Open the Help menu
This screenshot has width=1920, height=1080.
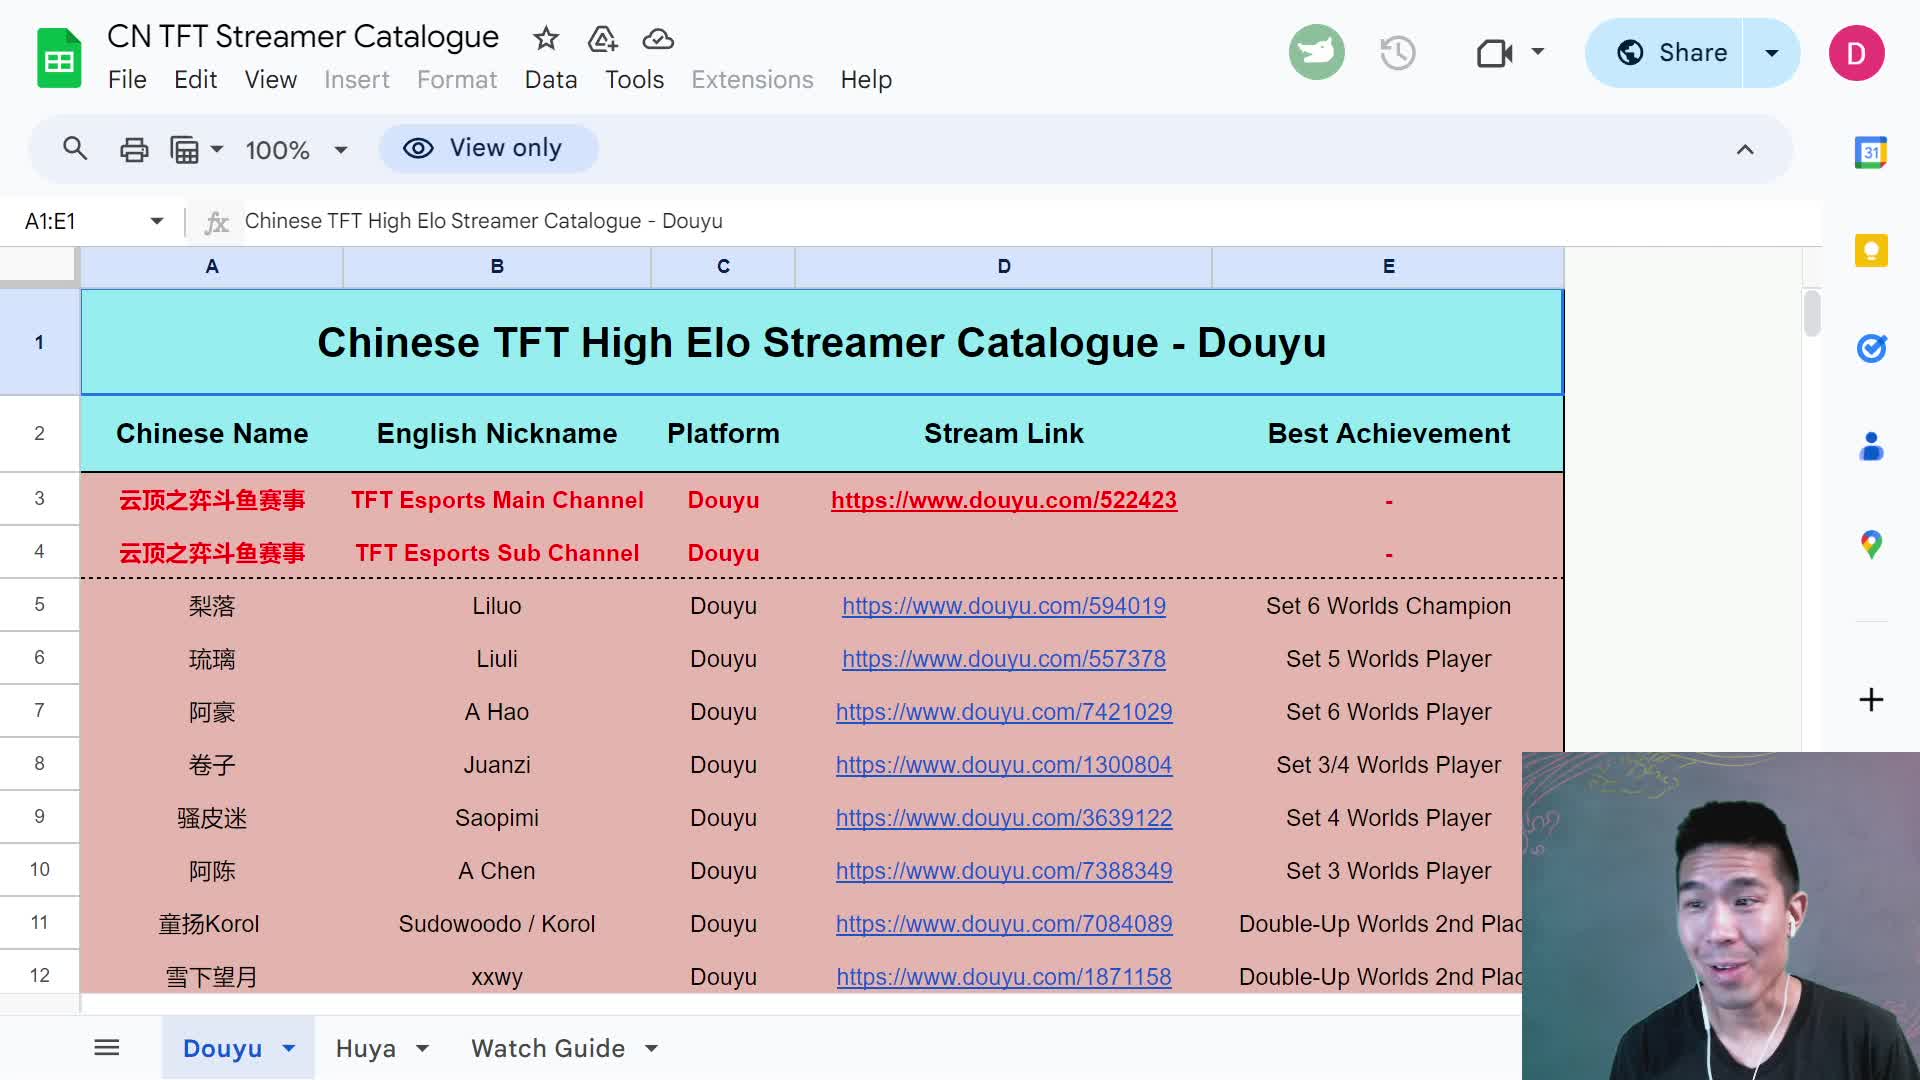click(865, 80)
